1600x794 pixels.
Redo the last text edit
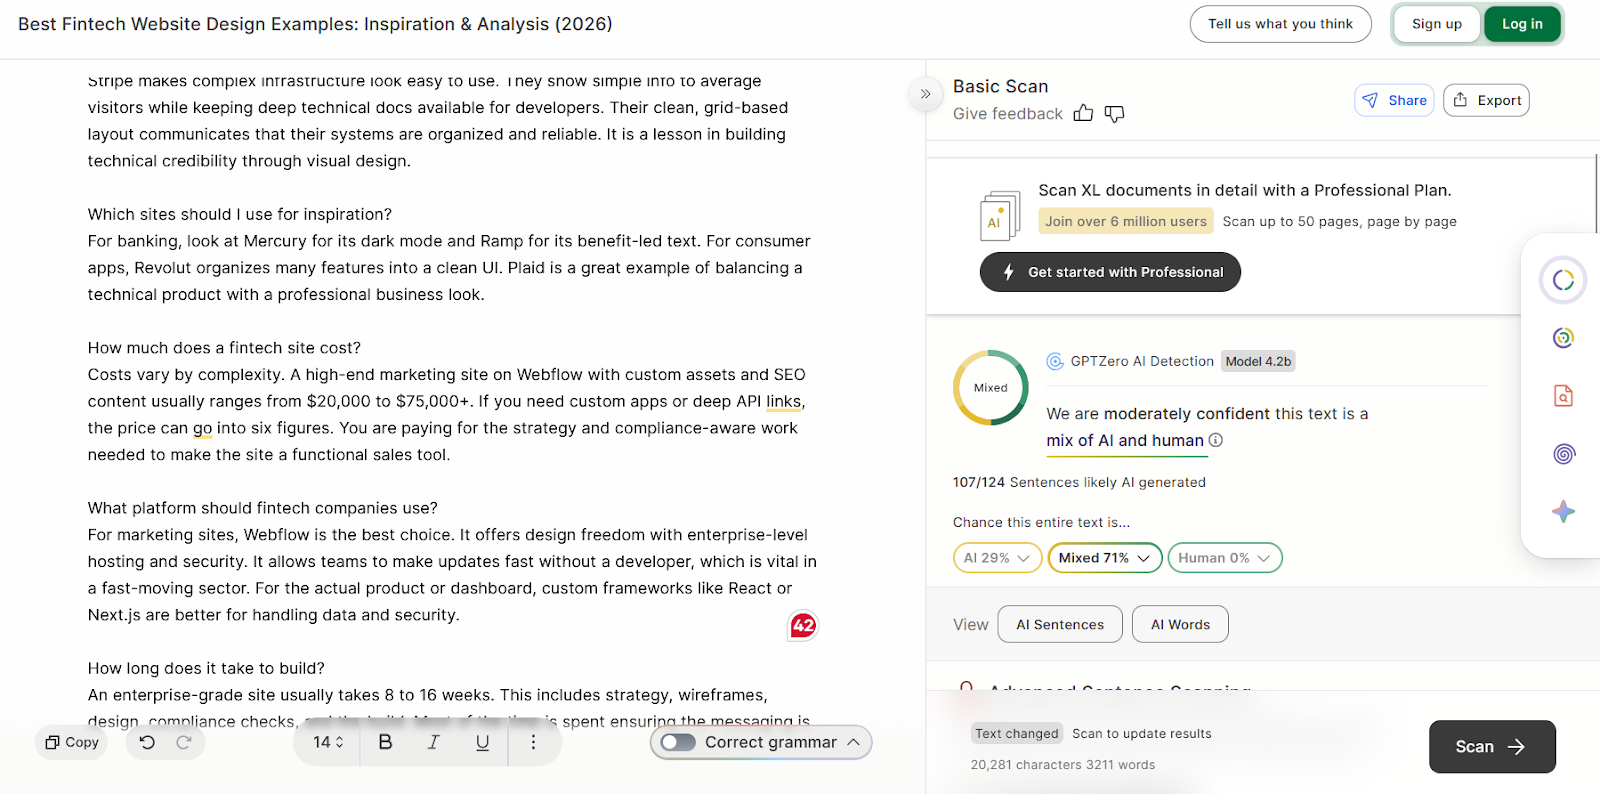(184, 742)
